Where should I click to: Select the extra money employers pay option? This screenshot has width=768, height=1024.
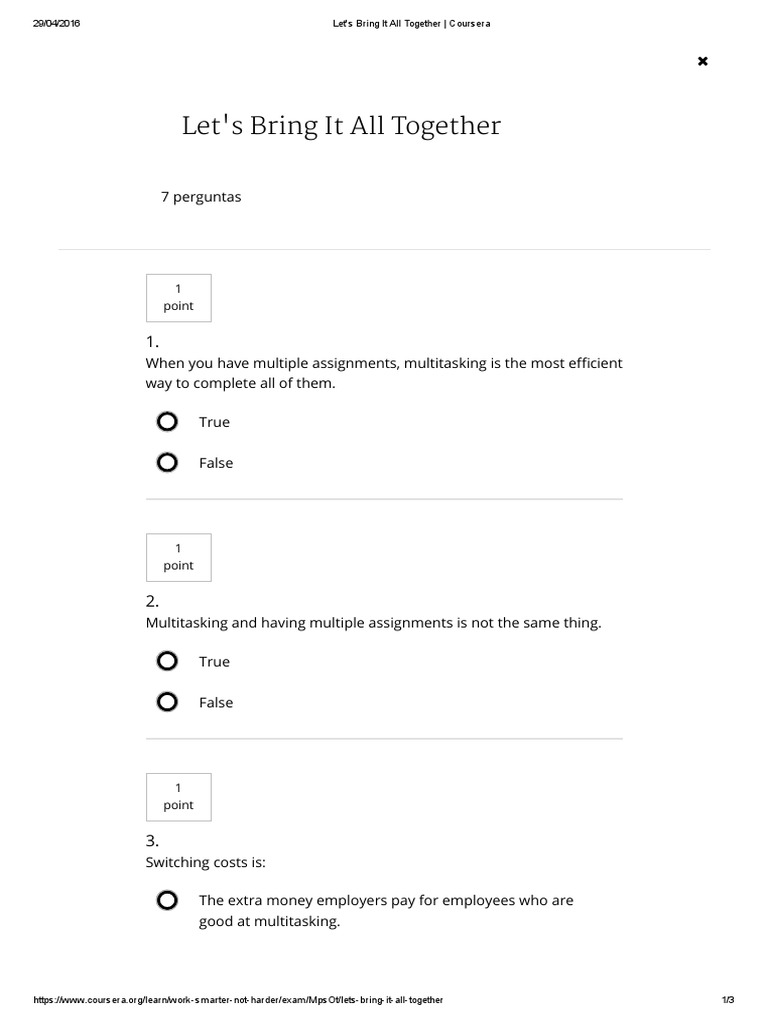(x=167, y=901)
